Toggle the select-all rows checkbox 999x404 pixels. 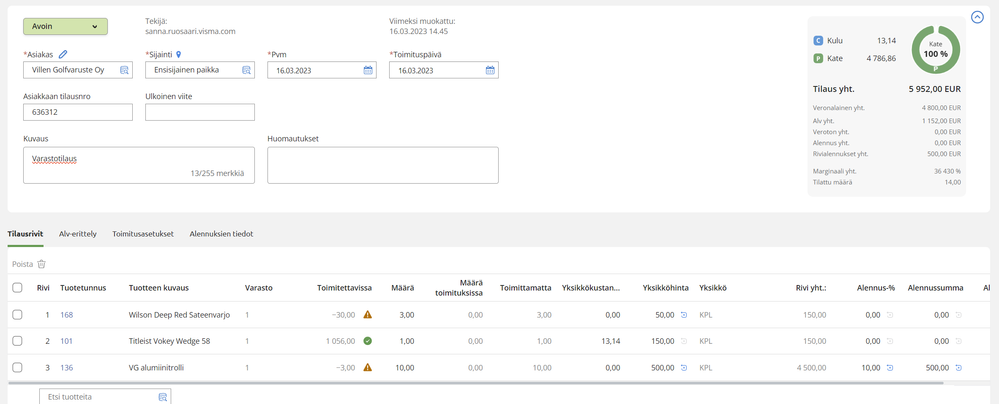17,288
